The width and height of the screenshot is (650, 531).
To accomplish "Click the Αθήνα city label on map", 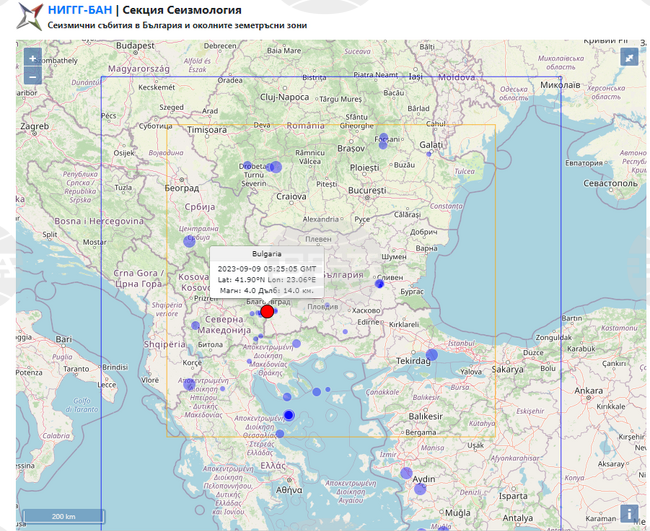I will 288,490.
